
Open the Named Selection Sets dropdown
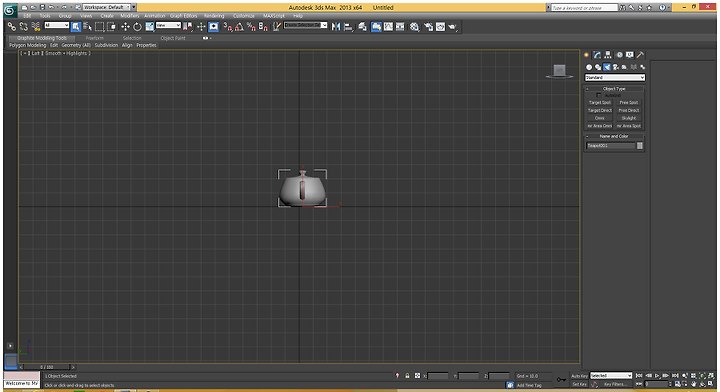click(x=305, y=25)
